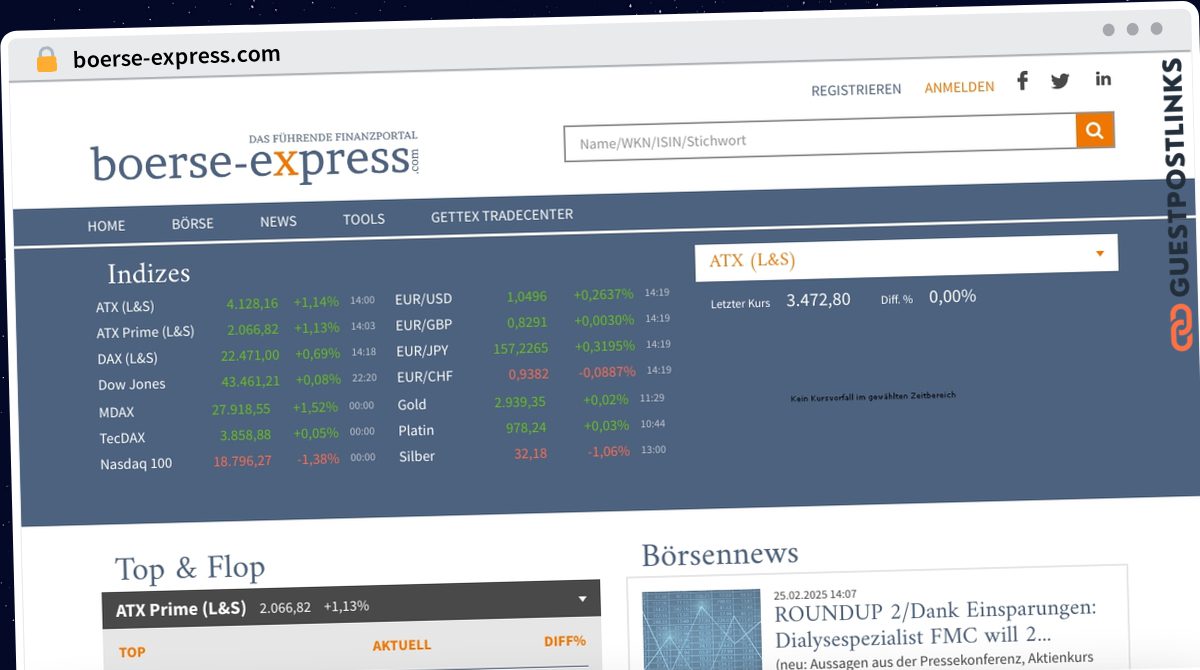Open the FMC news article thumbnail
The height and width of the screenshot is (670, 1200).
(701, 632)
